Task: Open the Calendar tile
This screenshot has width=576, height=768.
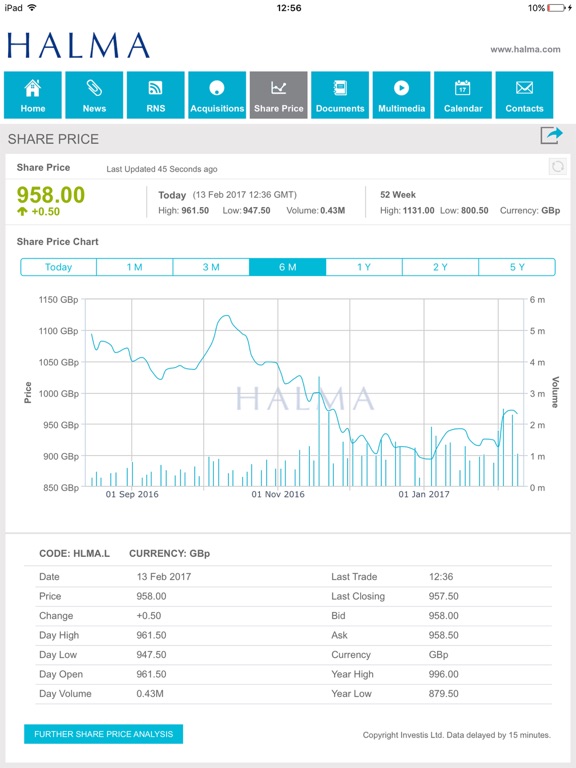Action: click(463, 95)
